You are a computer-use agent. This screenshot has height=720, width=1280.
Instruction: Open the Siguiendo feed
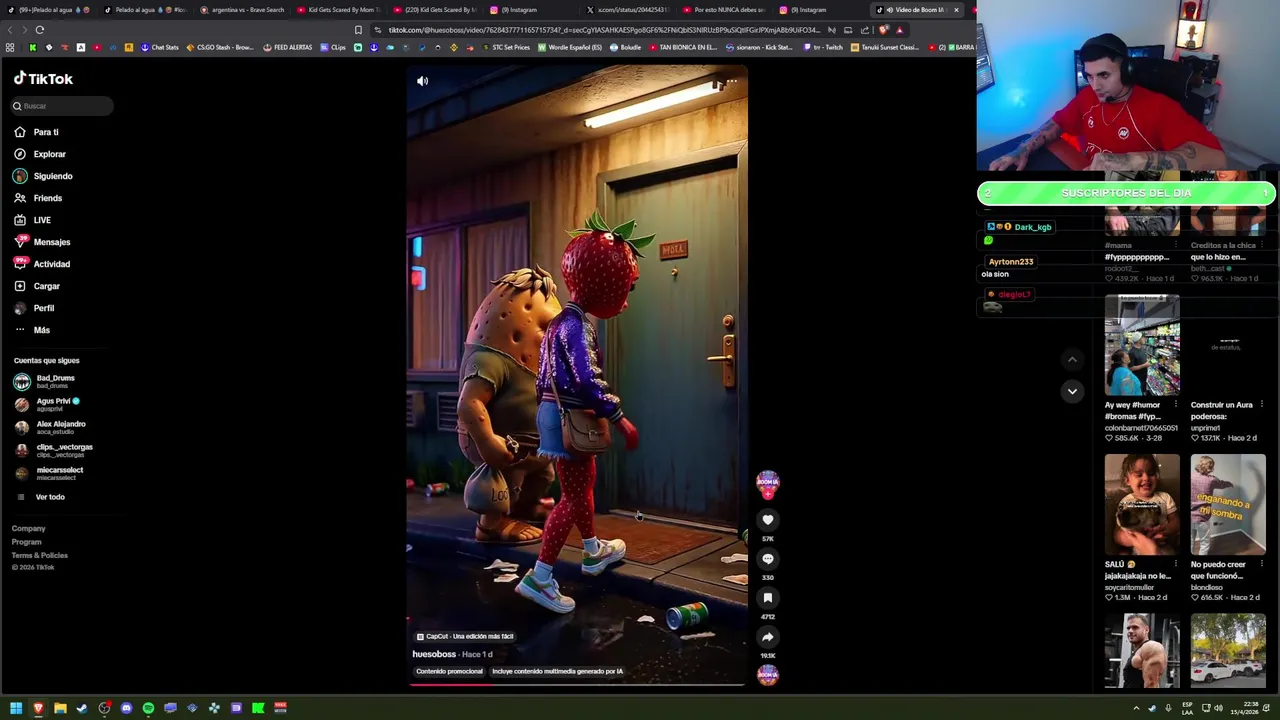tap(43, 176)
